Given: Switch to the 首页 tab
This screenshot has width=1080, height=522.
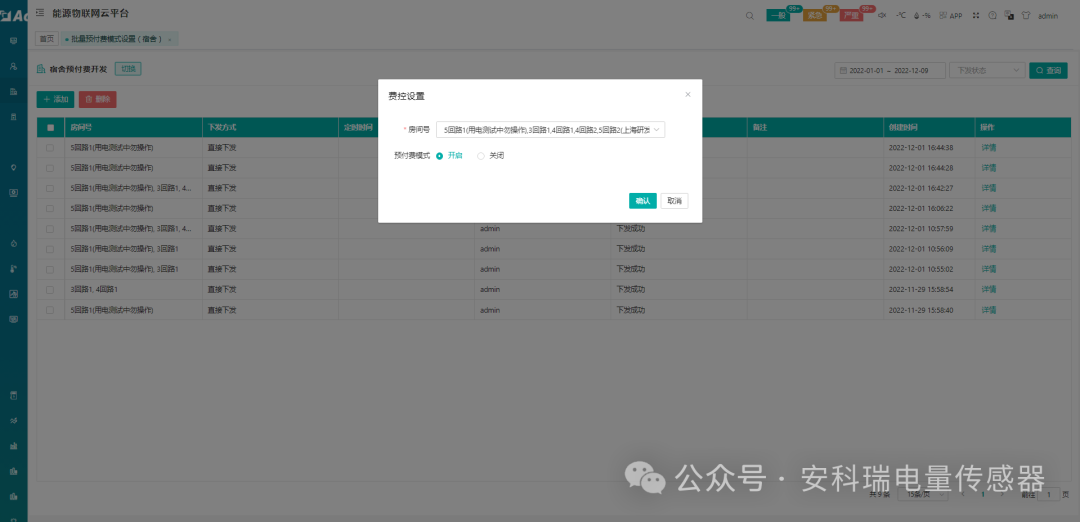Looking at the screenshot, I should (x=47, y=39).
